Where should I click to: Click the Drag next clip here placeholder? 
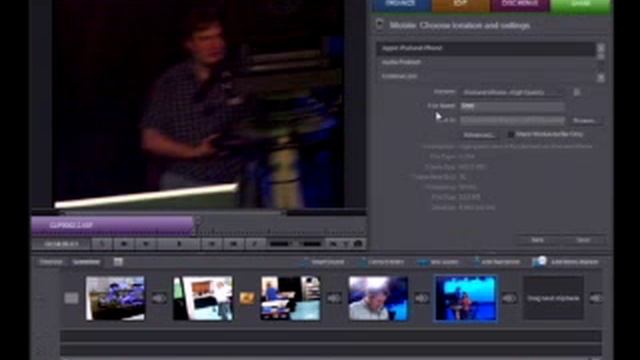(553, 298)
